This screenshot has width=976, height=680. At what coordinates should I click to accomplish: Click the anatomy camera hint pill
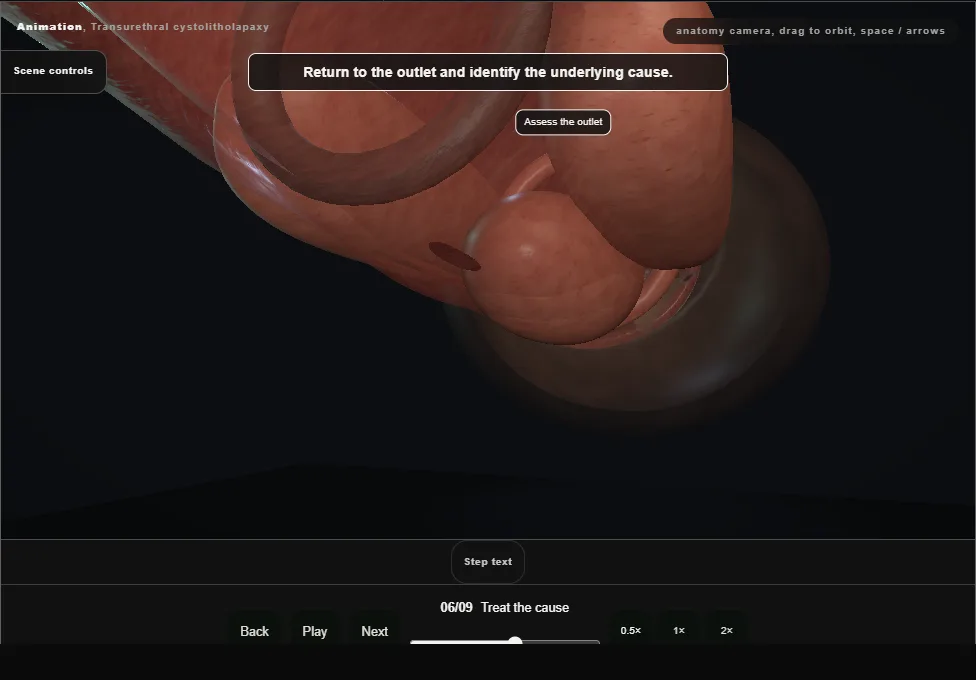[x=810, y=31]
